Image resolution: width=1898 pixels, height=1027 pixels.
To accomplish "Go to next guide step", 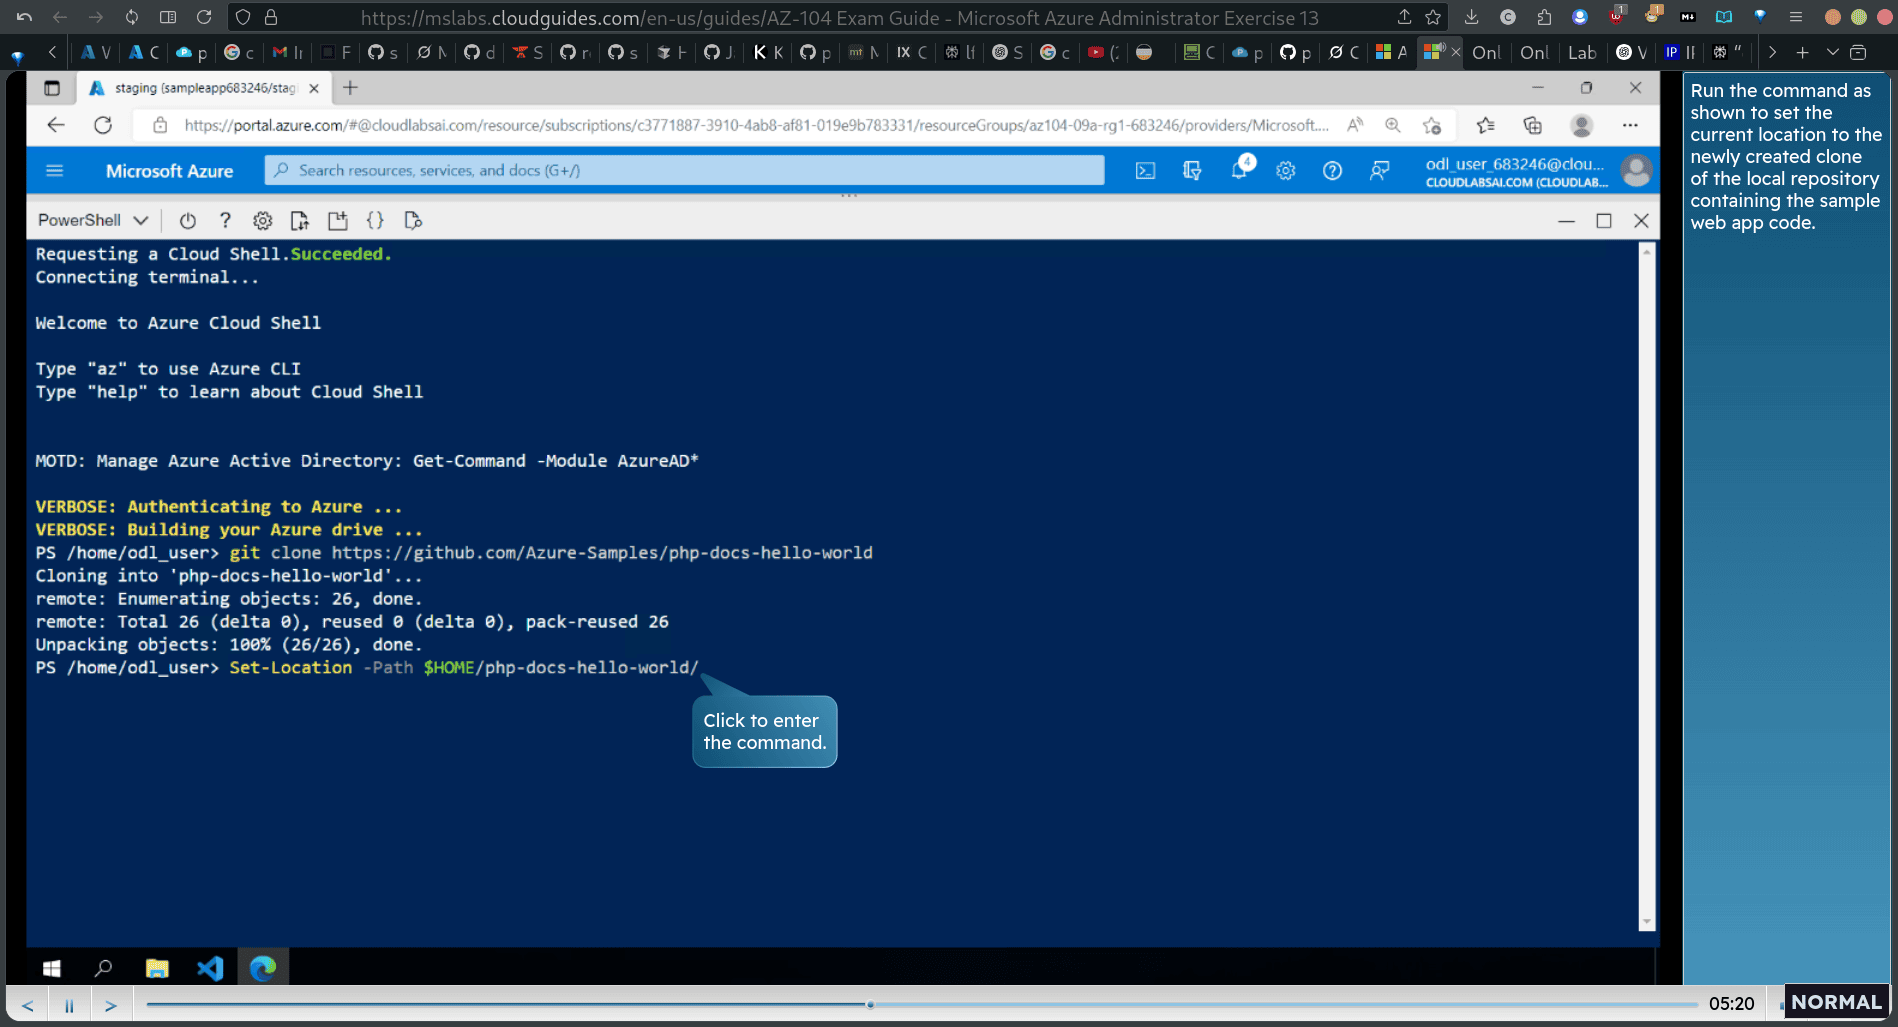I will pos(111,1005).
